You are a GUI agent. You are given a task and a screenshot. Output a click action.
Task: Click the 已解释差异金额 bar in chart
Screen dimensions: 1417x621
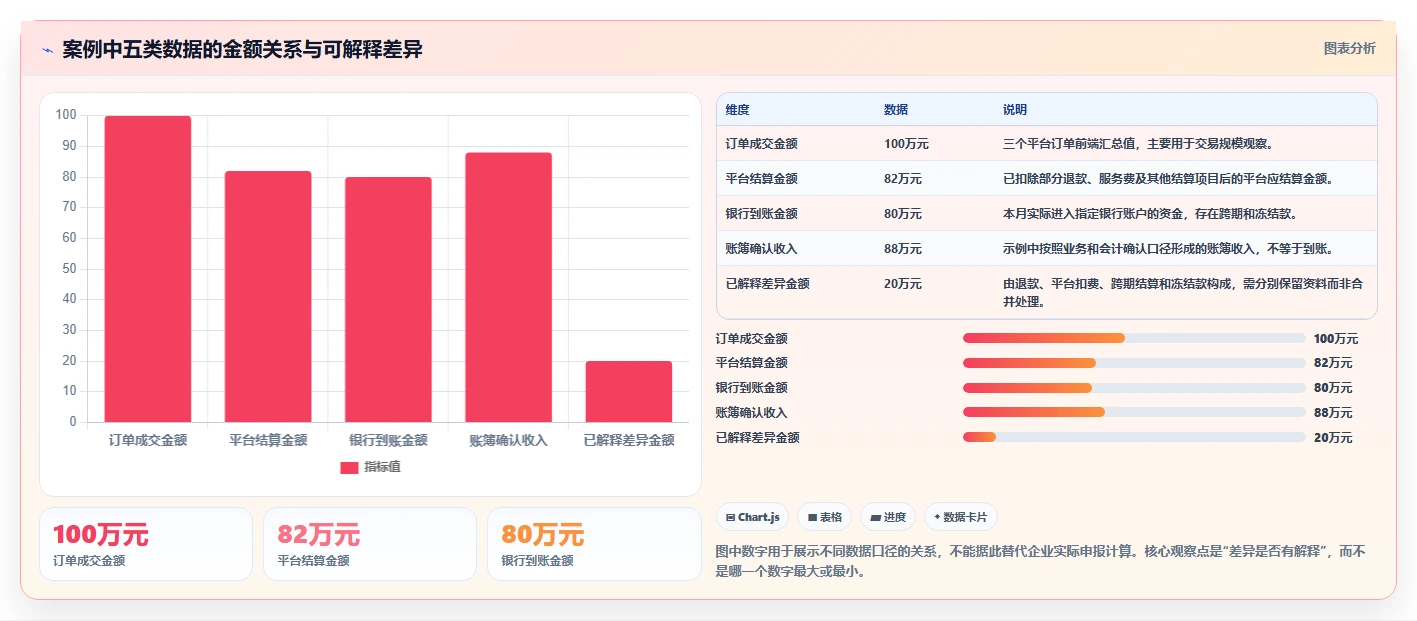[629, 391]
